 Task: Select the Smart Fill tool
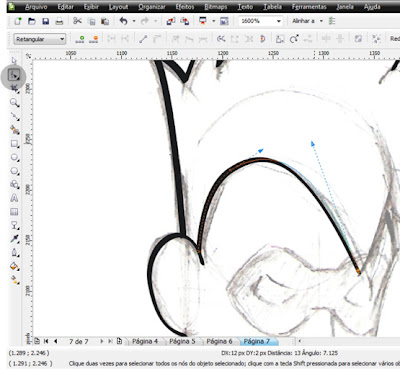point(14,130)
